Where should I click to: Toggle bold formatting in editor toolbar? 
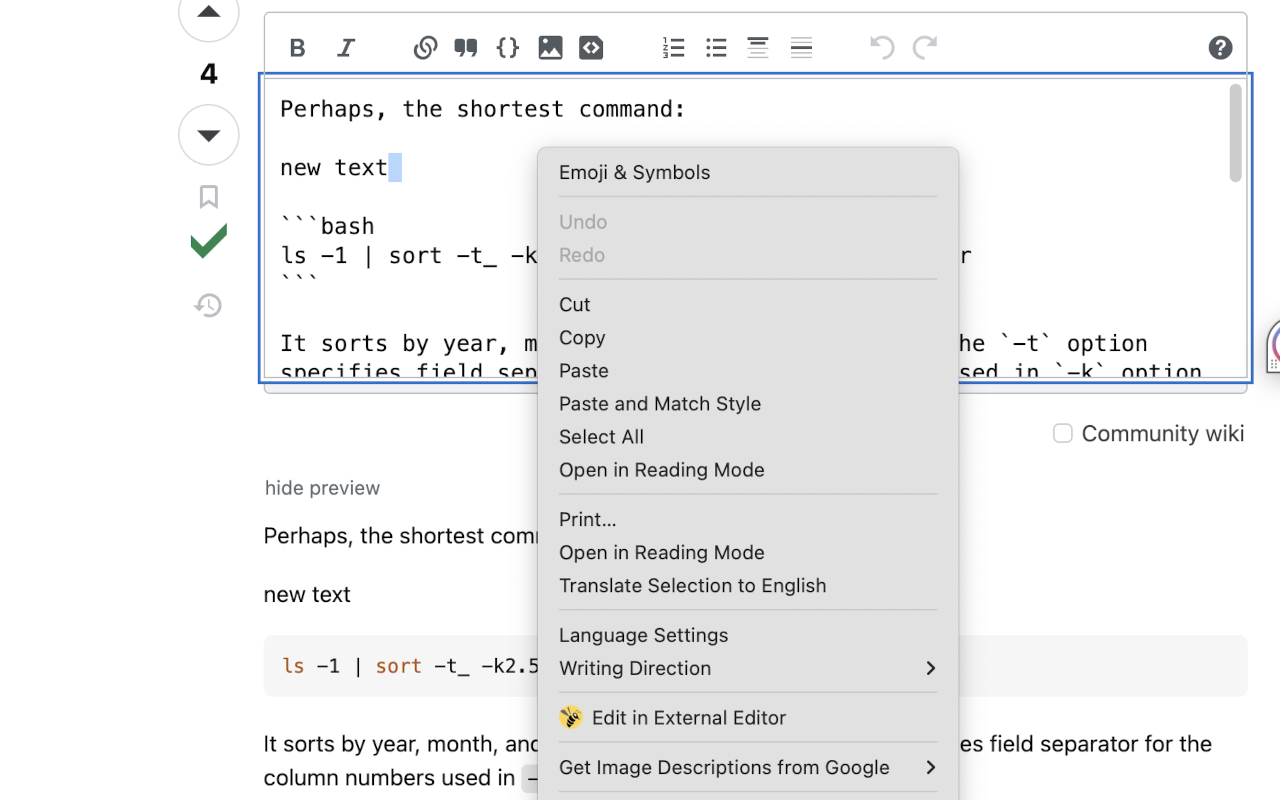297,47
